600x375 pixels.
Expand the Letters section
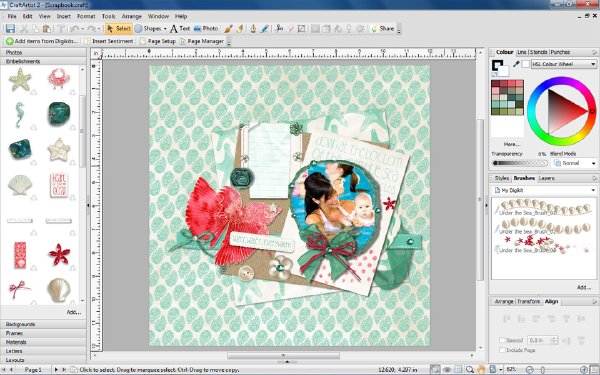(x=43, y=351)
